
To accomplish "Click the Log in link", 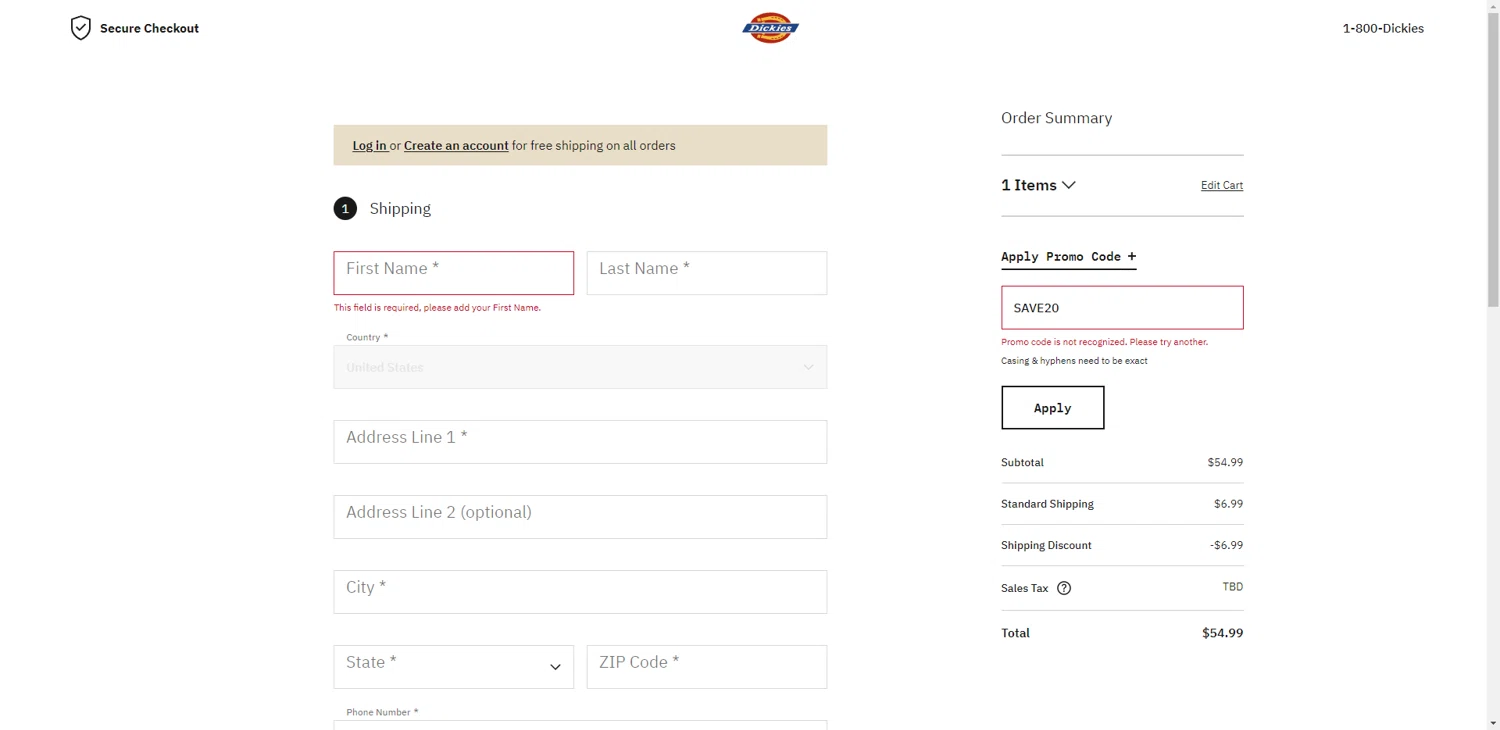I will pos(369,146).
